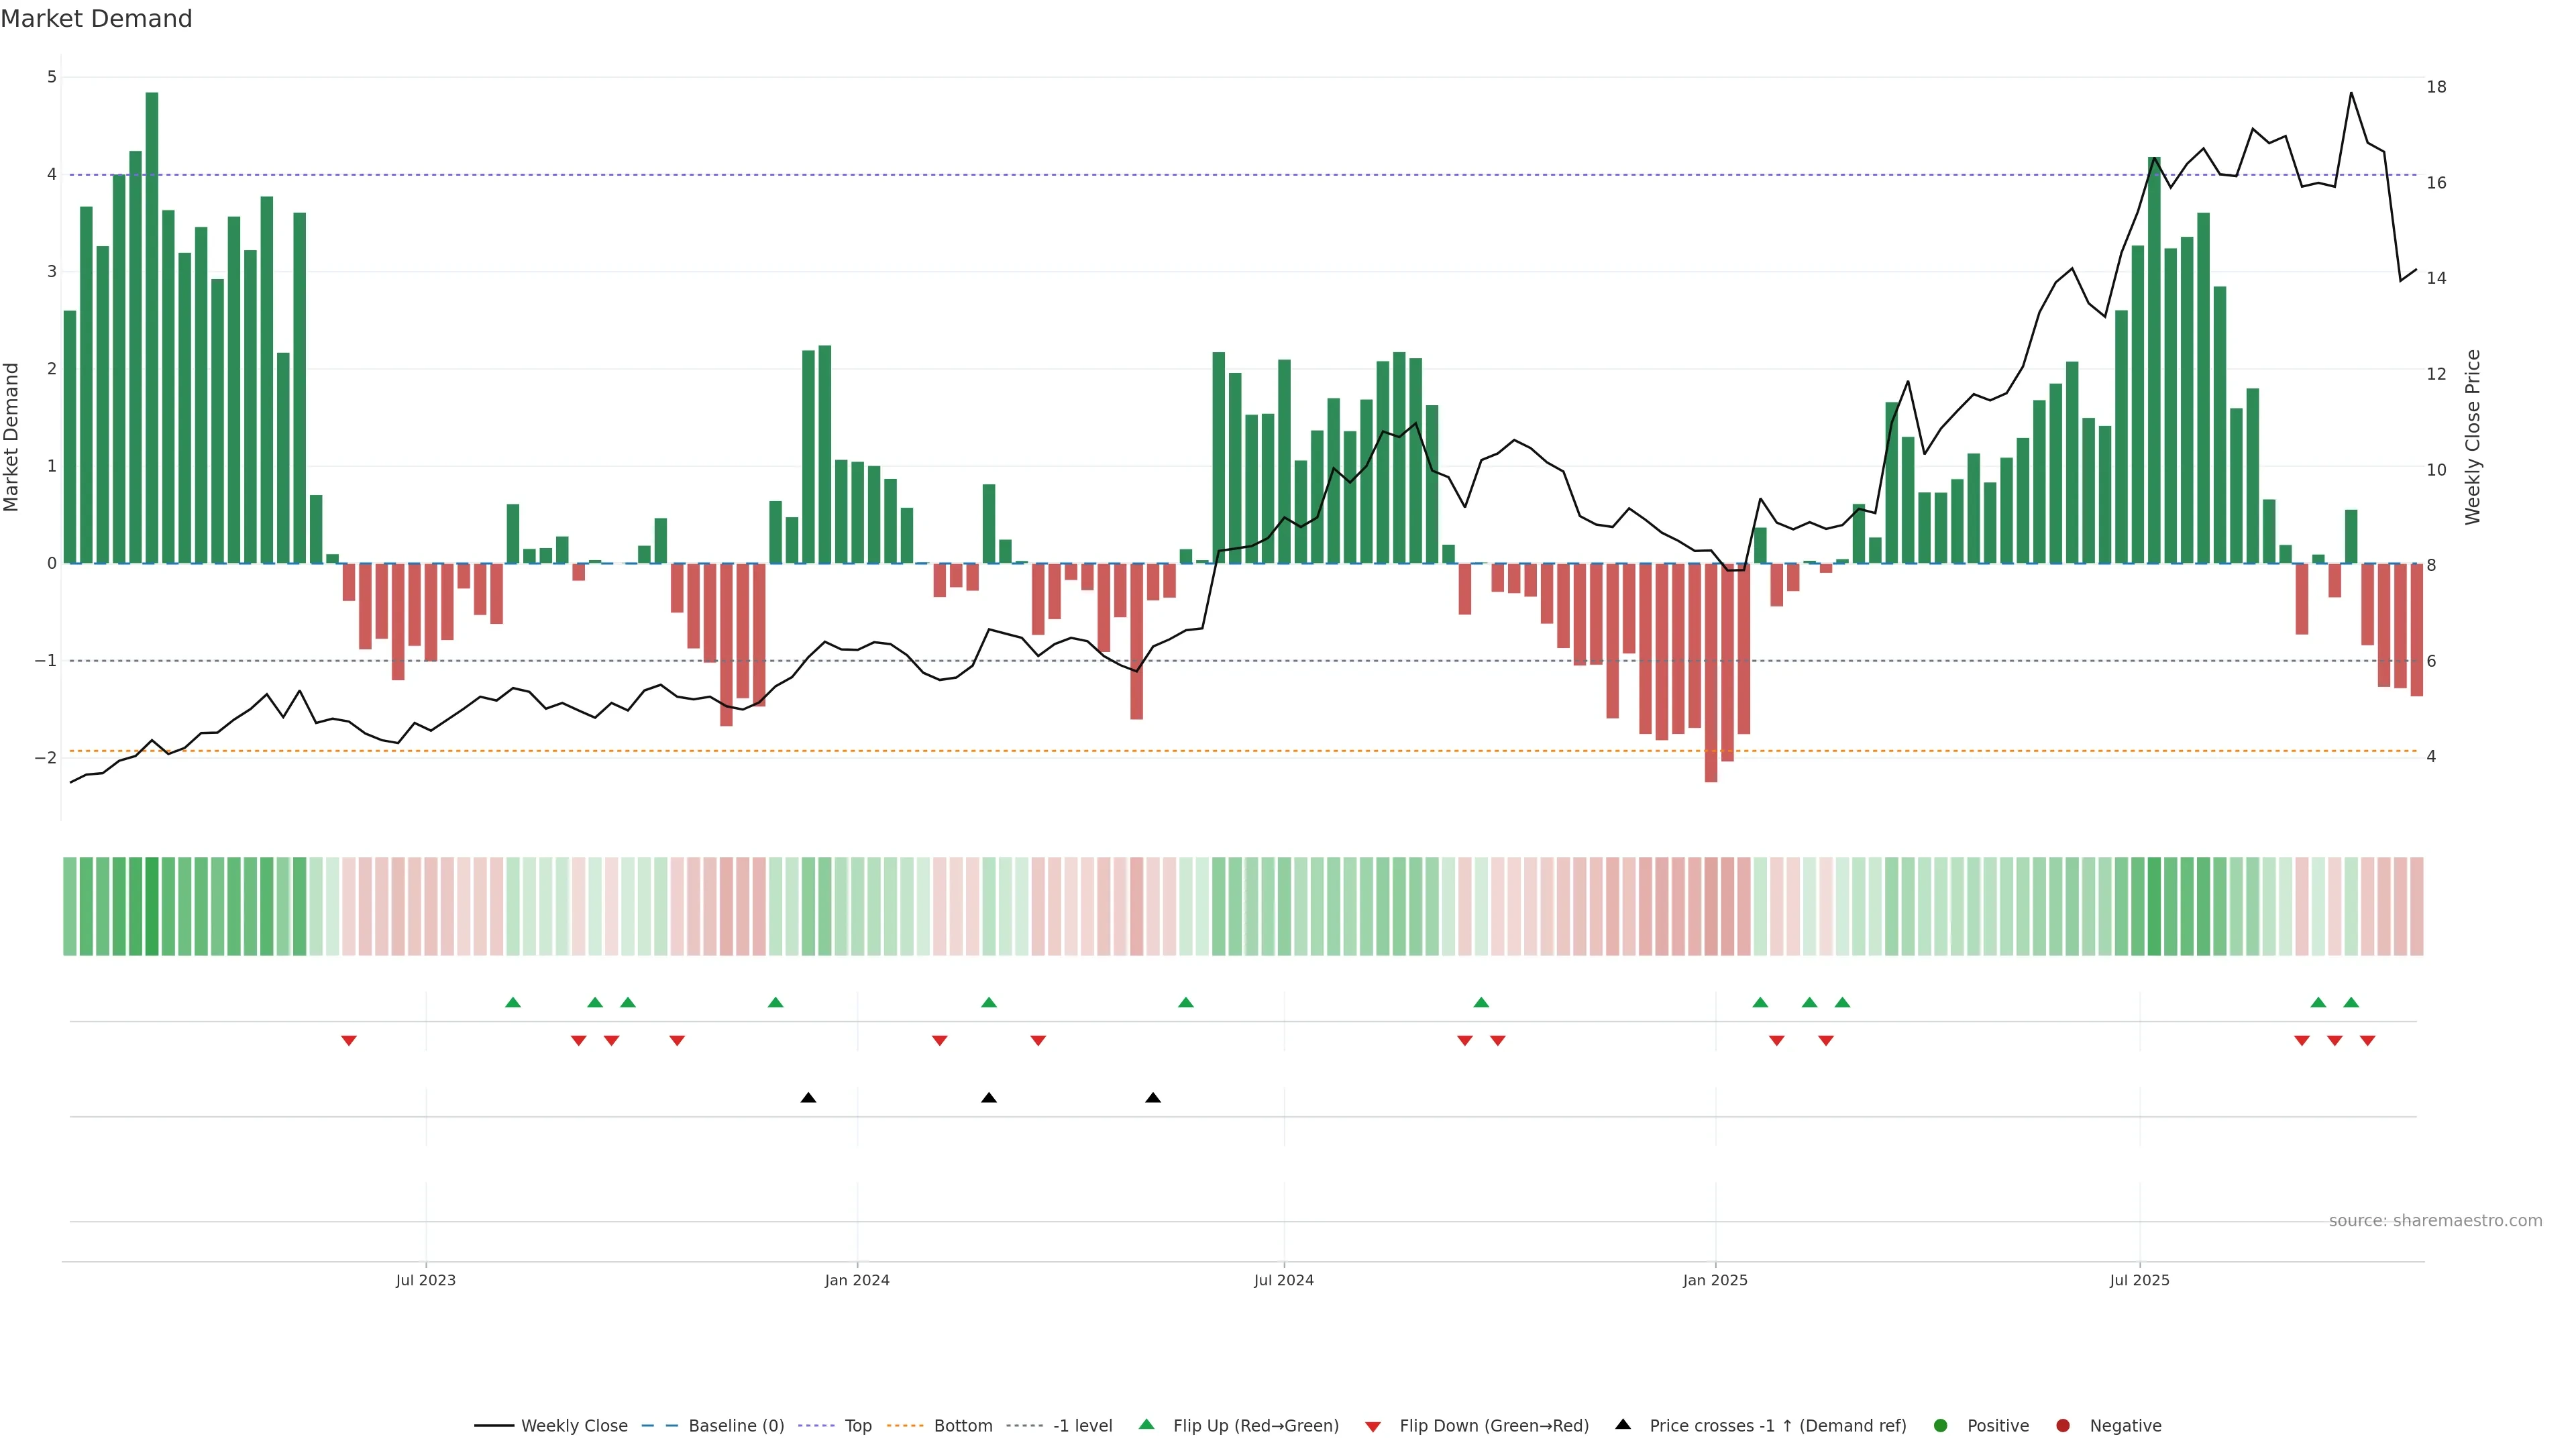Select the rightmost red flip-down marker
The width and height of the screenshot is (2576, 1449).
point(2367,1041)
